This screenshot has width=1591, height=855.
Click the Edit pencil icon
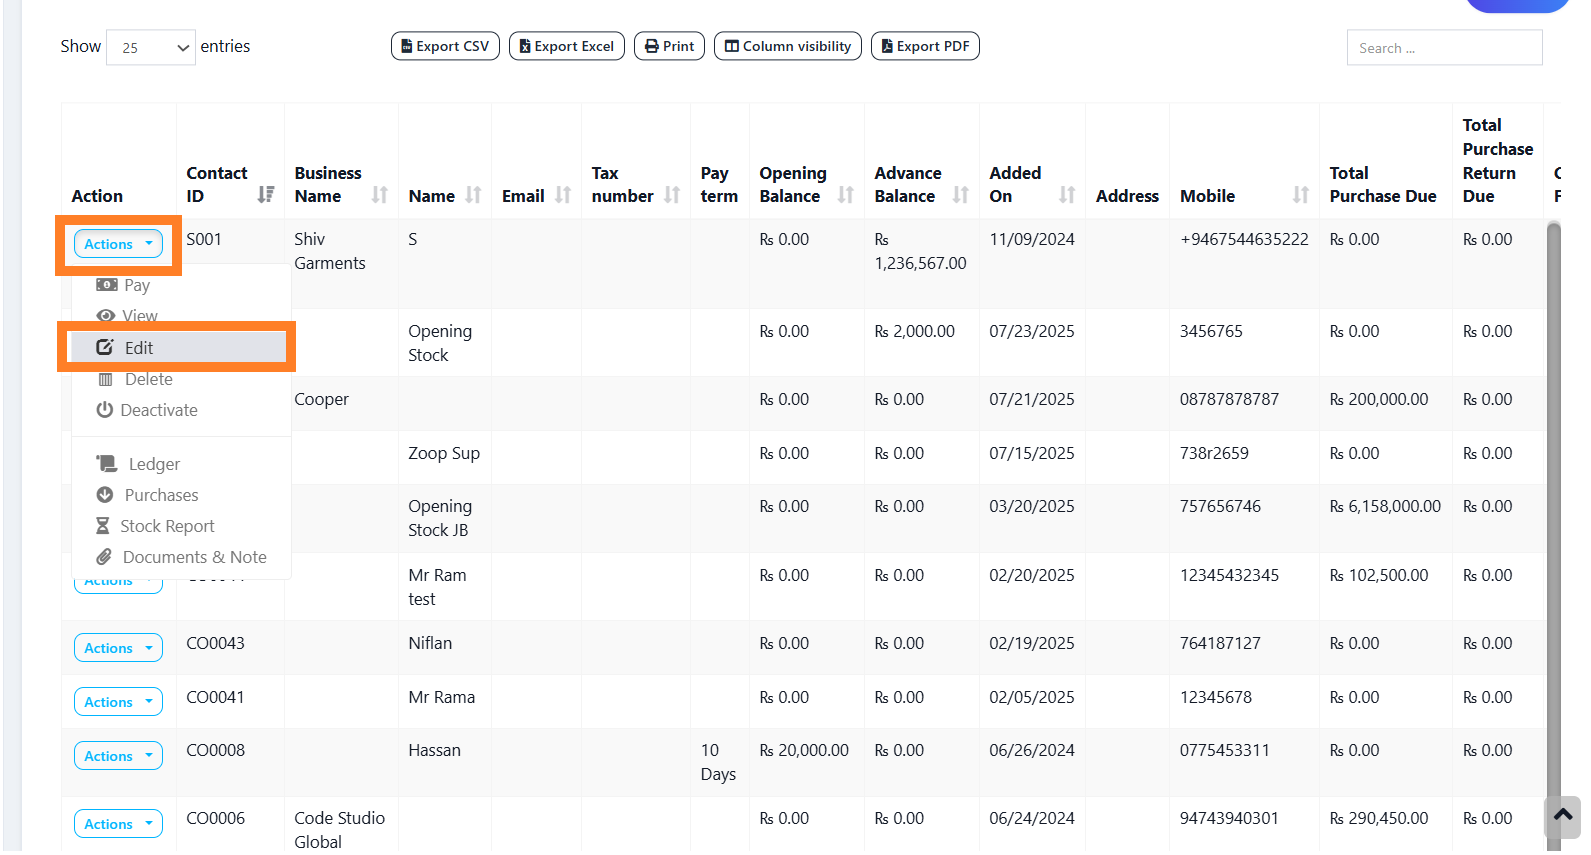[x=105, y=347]
